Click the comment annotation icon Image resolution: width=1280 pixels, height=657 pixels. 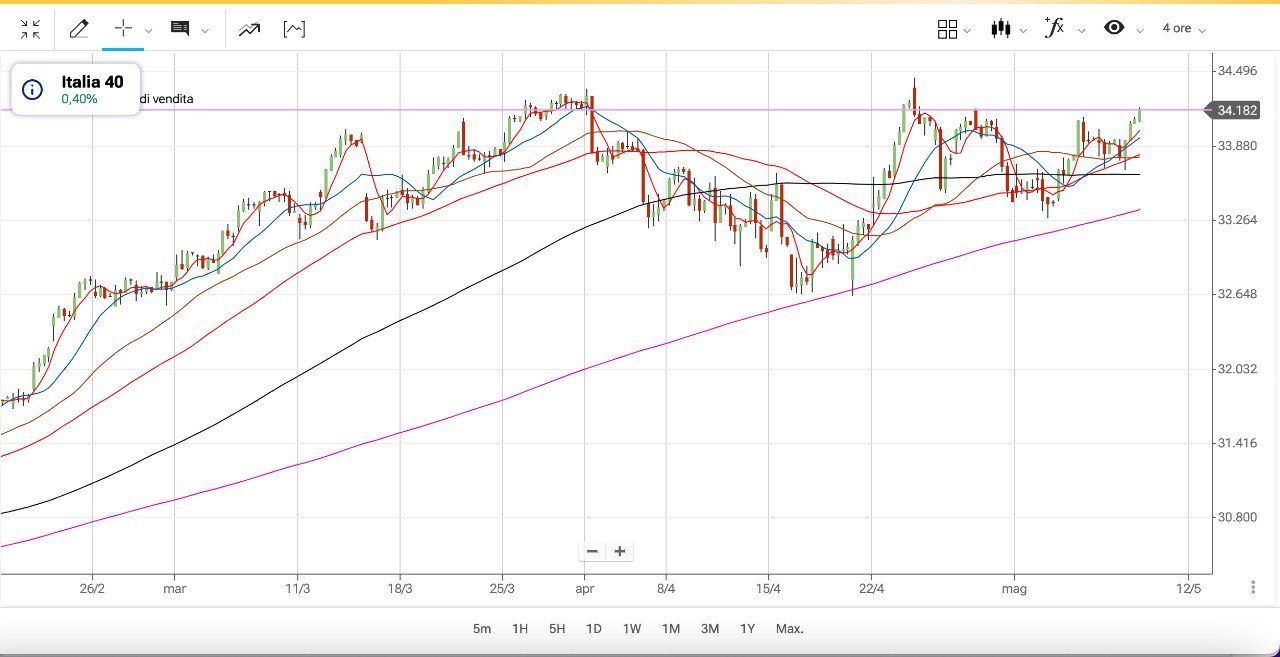[x=180, y=29]
